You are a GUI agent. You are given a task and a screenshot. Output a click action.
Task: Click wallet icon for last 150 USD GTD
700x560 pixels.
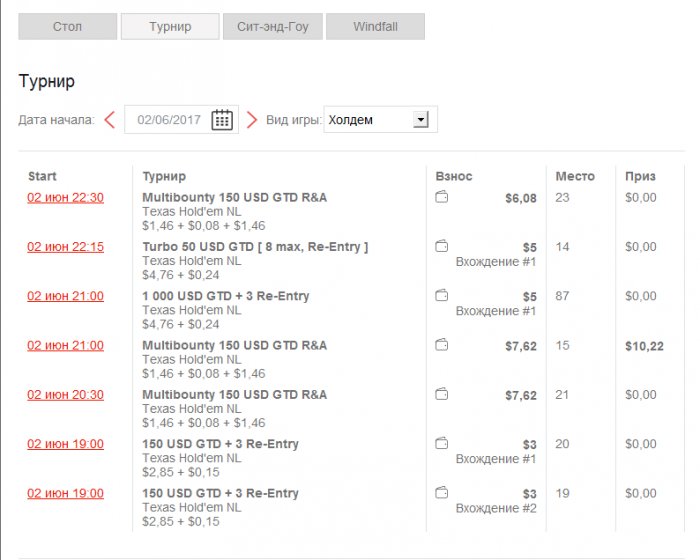[441, 492]
